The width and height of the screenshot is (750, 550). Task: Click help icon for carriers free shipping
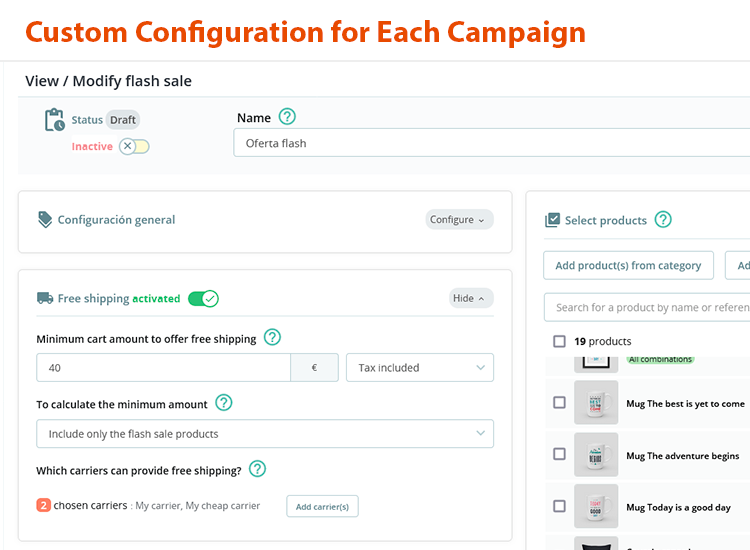click(x=257, y=468)
